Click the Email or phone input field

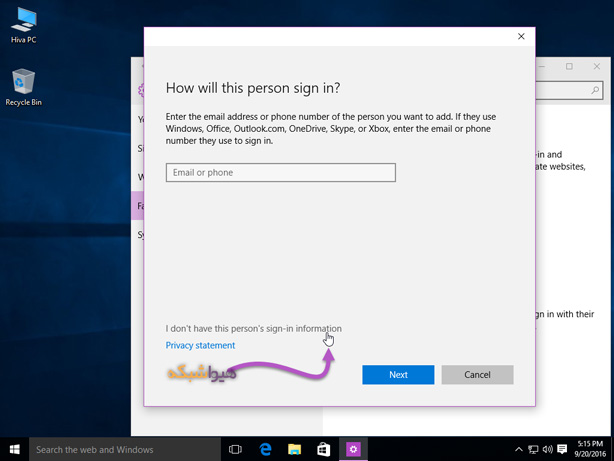281,173
